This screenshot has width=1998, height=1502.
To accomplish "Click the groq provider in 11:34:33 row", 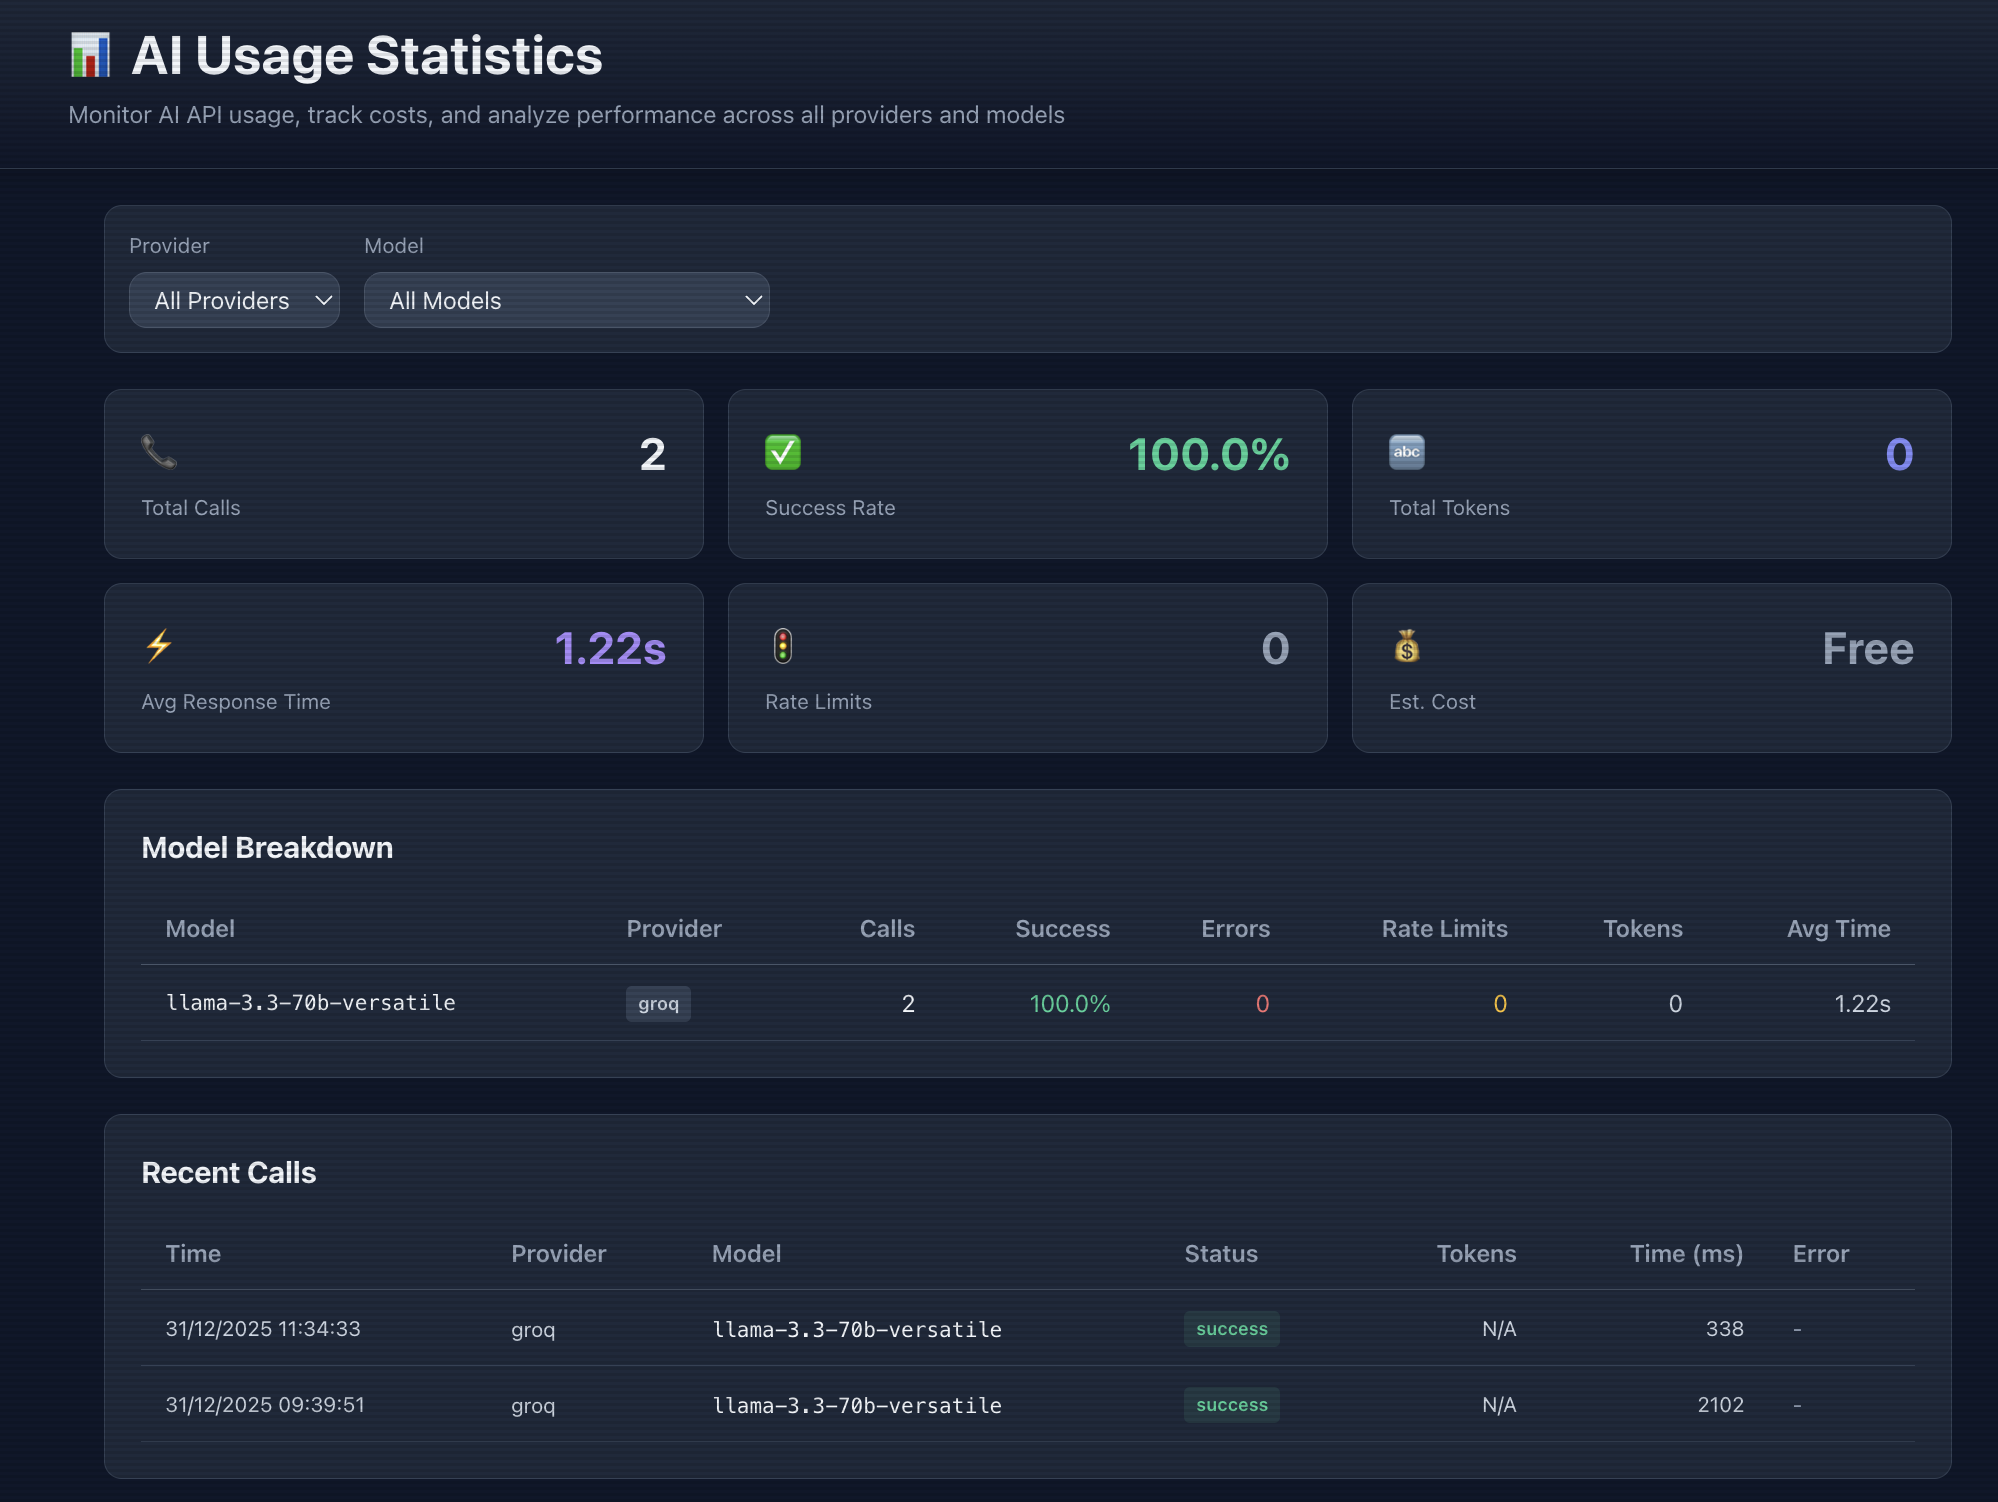I will pyautogui.click(x=533, y=1330).
